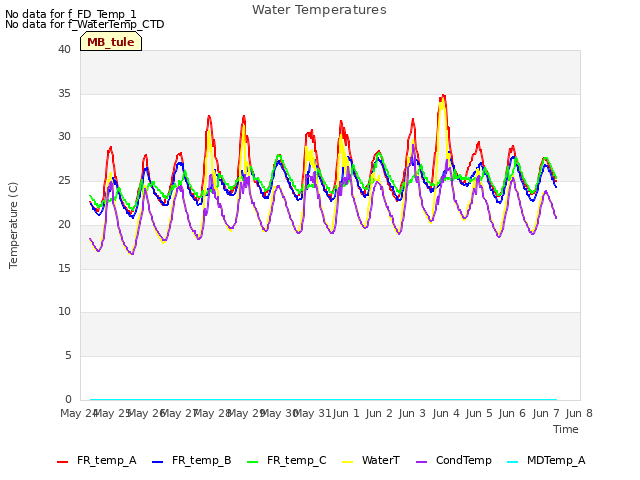Click the Jun 8 x-axis tick label

click(x=579, y=413)
